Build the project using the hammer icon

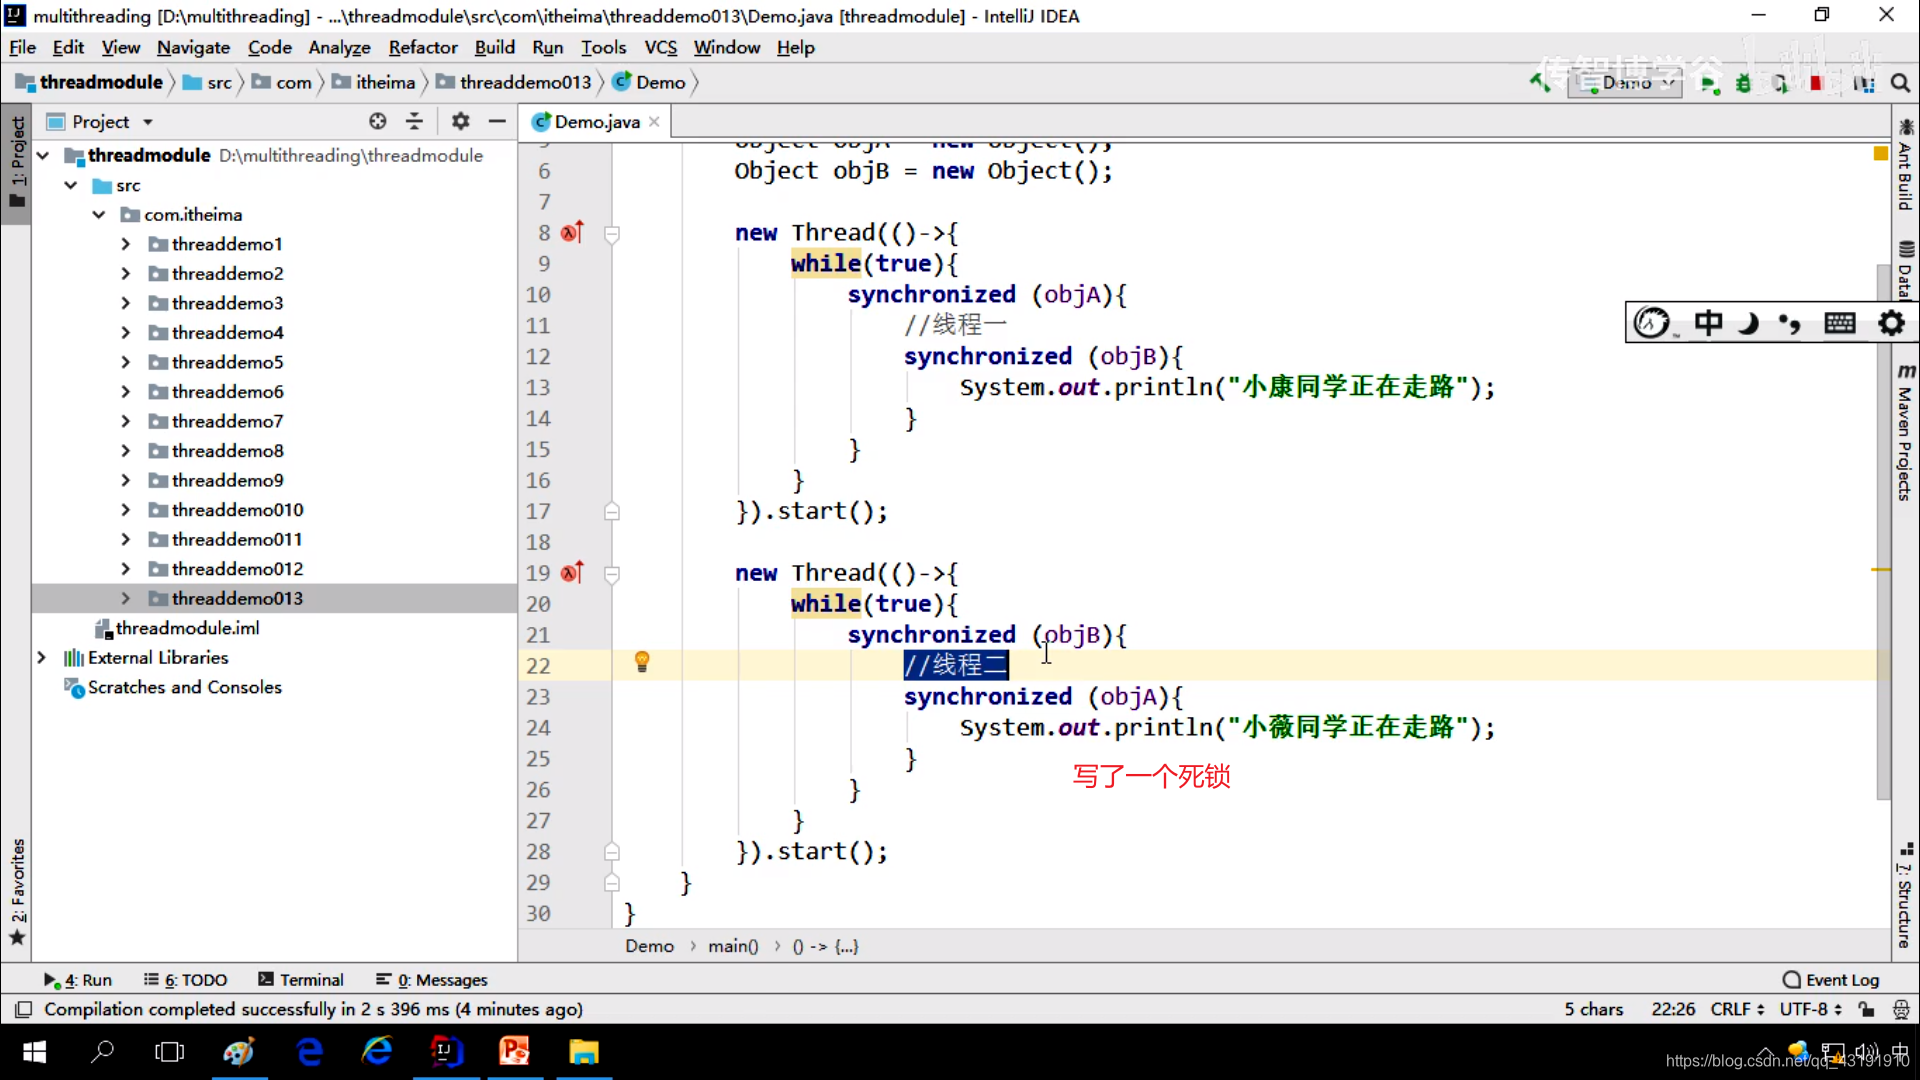click(x=1541, y=83)
